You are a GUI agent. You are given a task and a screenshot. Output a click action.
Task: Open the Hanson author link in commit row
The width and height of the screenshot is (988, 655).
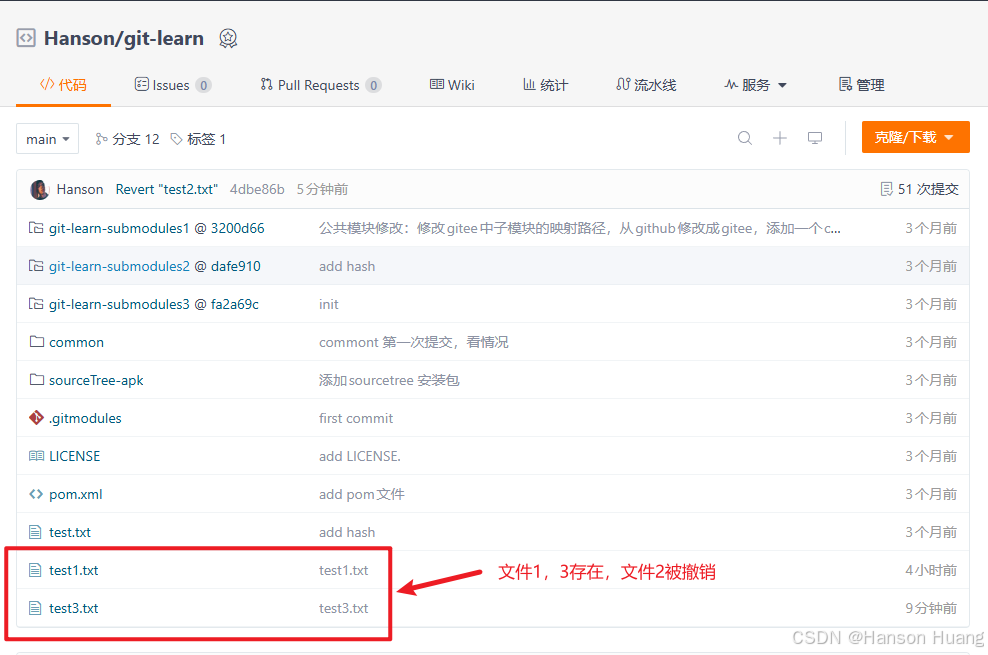[x=80, y=190]
